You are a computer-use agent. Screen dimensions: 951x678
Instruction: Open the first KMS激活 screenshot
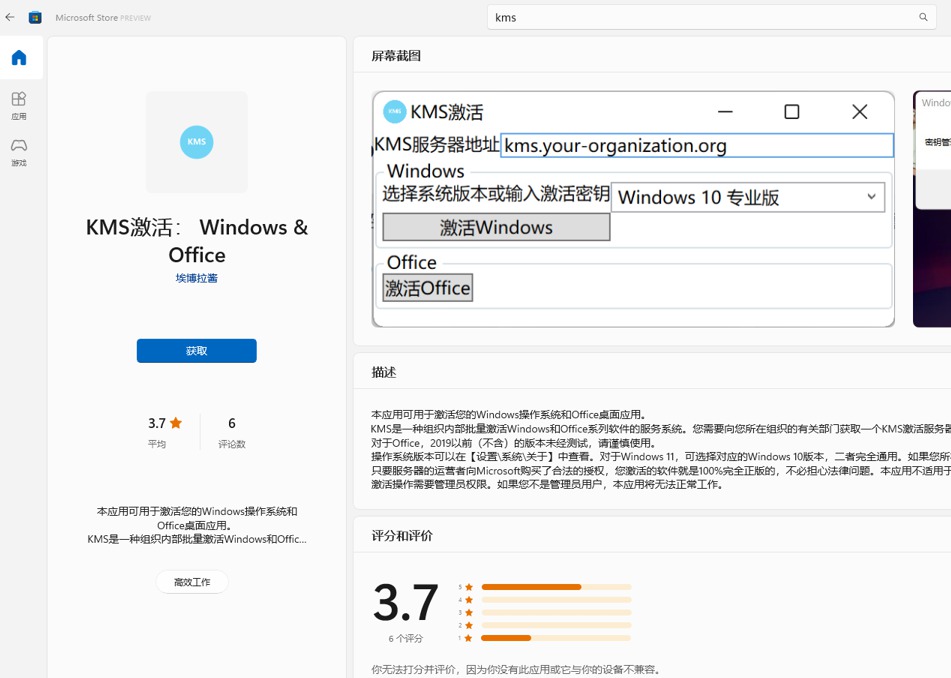point(633,209)
